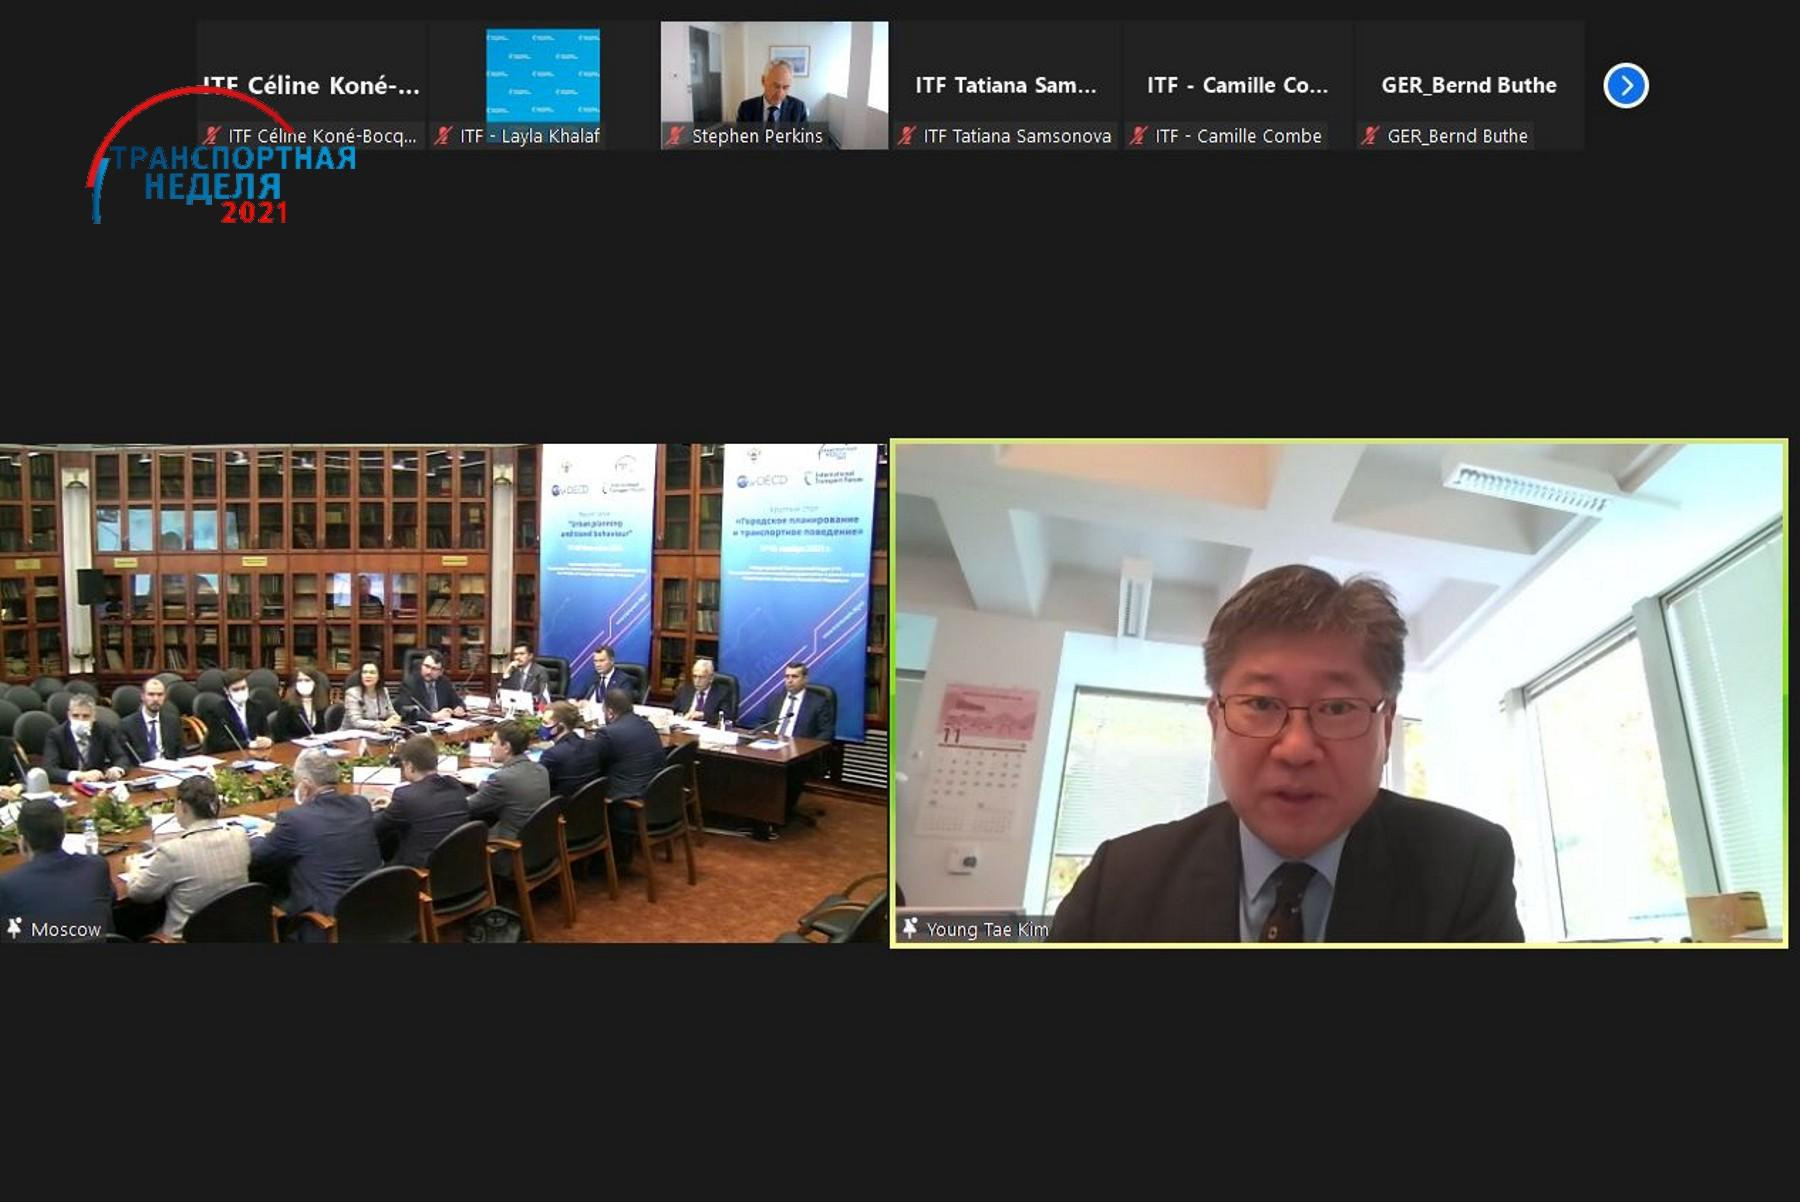Click muted mic icon beside ITF - Layla Khalaf
The width and height of the screenshot is (1800, 1202).
pyautogui.click(x=444, y=136)
